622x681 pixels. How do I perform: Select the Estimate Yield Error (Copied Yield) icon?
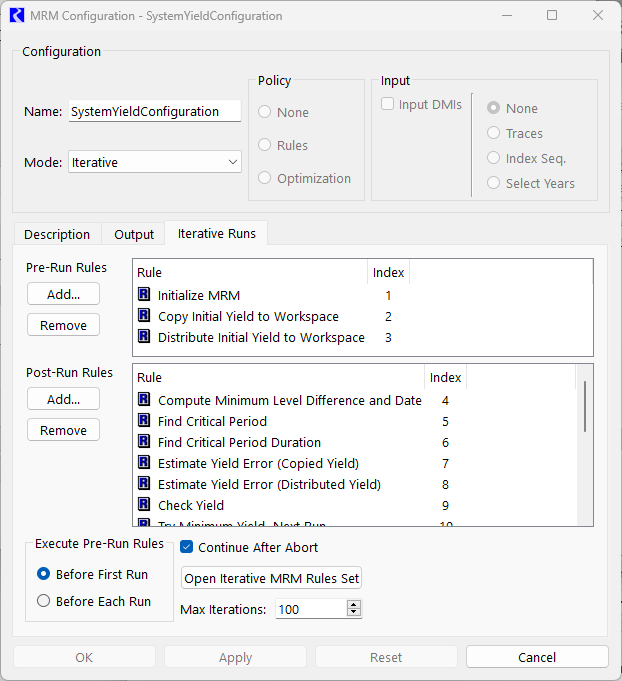pyautogui.click(x=144, y=463)
